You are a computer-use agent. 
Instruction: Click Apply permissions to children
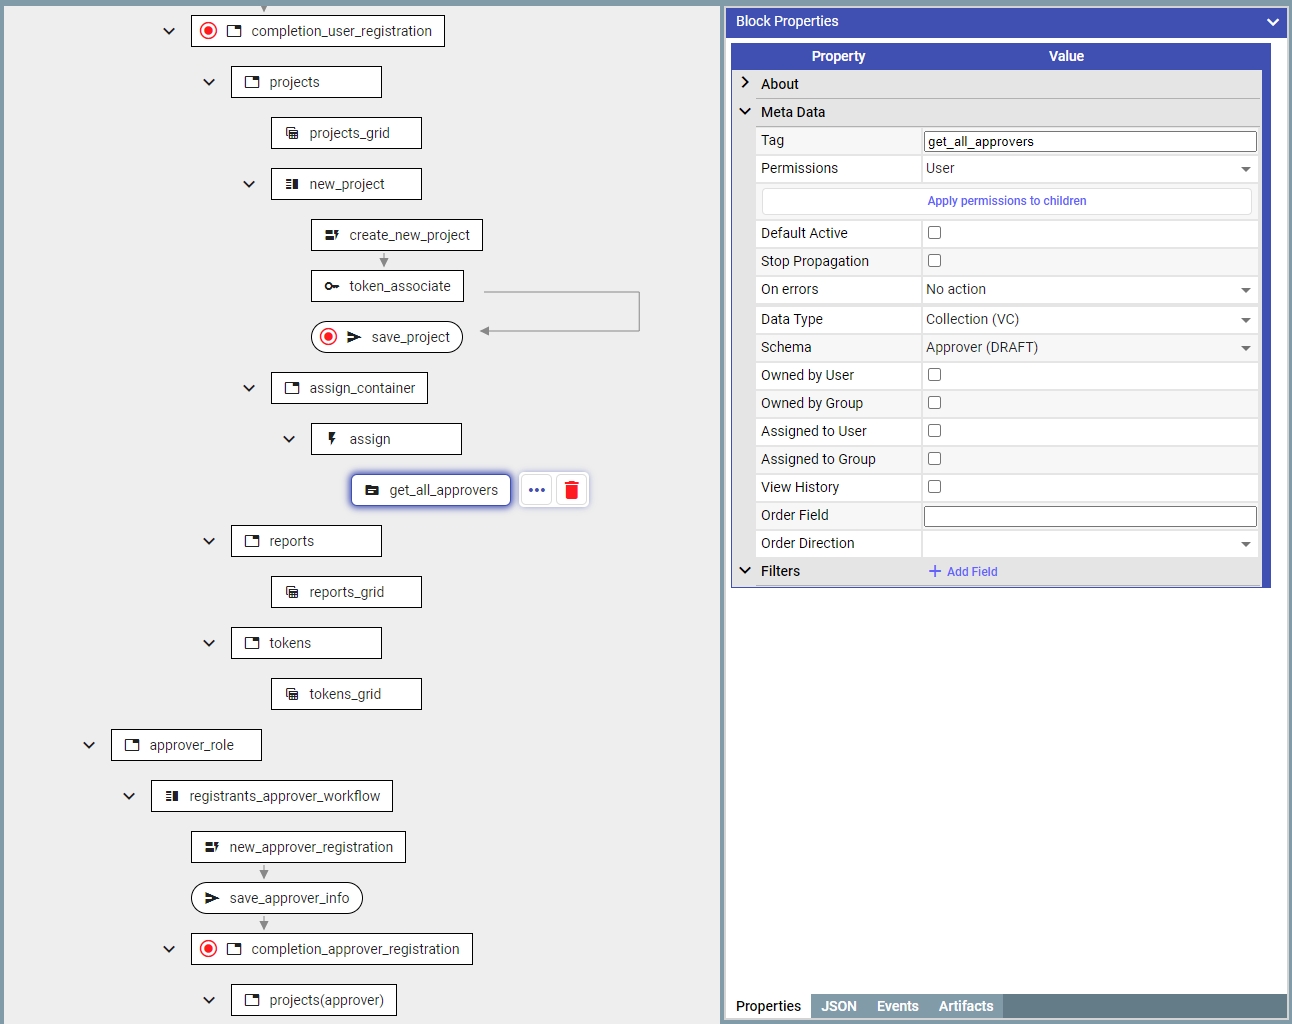1006,201
